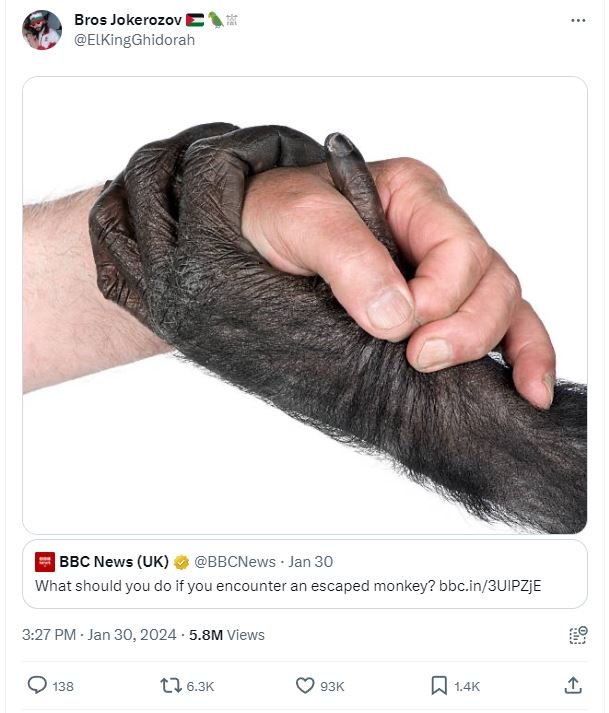Click the BBC News red logo avatar

pyautogui.click(x=45, y=562)
